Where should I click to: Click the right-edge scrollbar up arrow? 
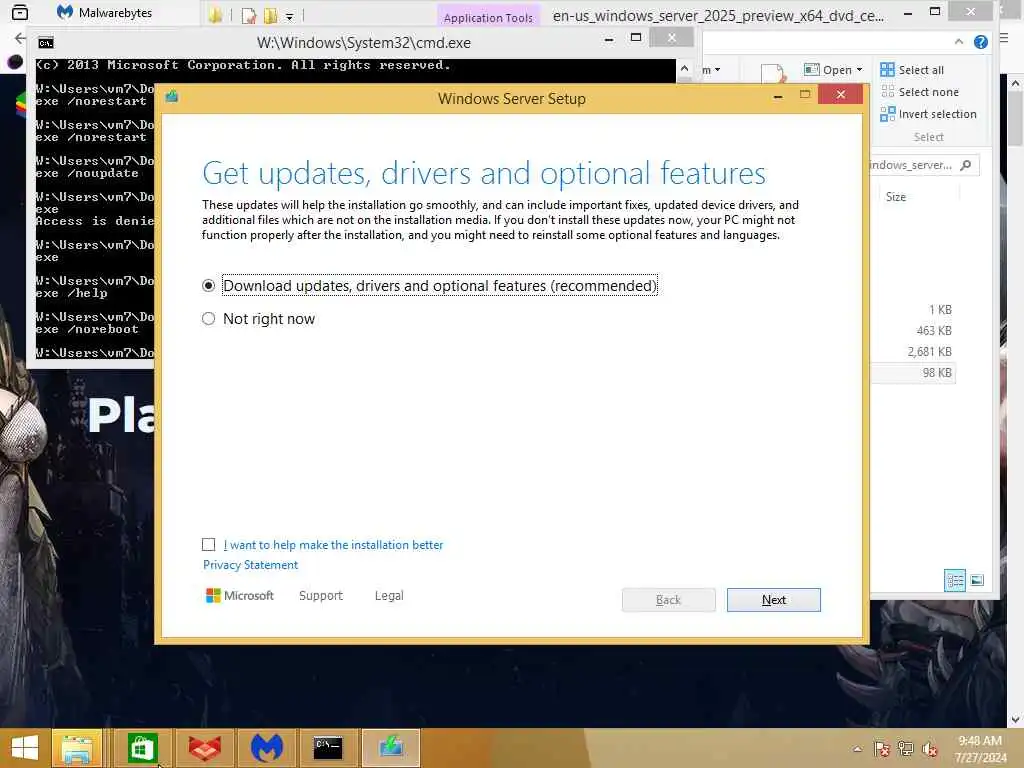(x=1015, y=84)
